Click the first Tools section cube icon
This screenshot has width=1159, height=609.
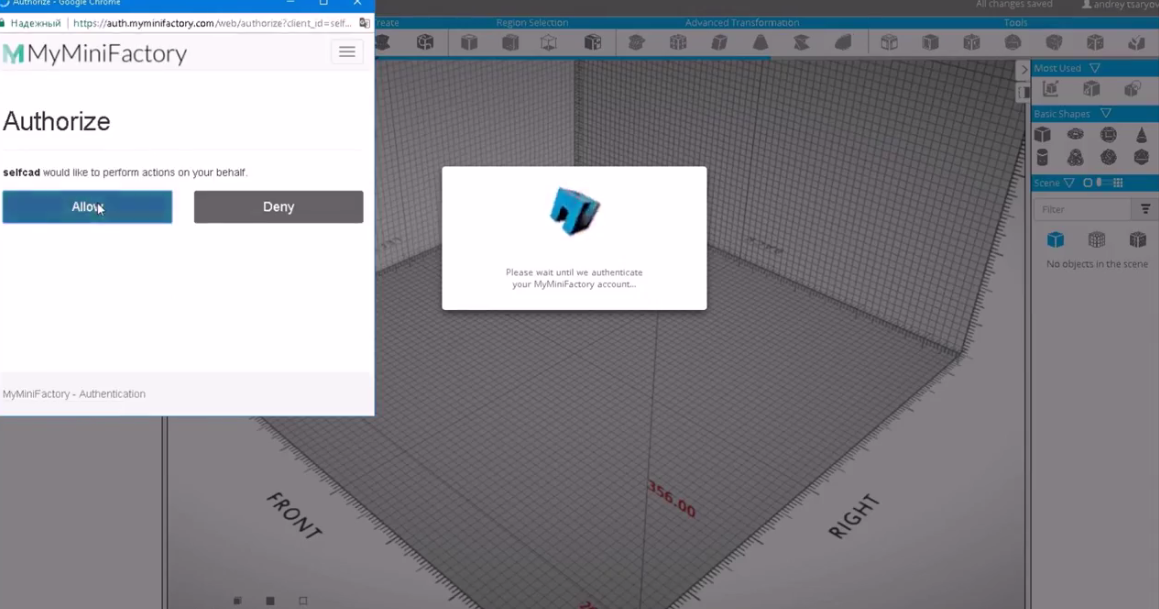(889, 42)
